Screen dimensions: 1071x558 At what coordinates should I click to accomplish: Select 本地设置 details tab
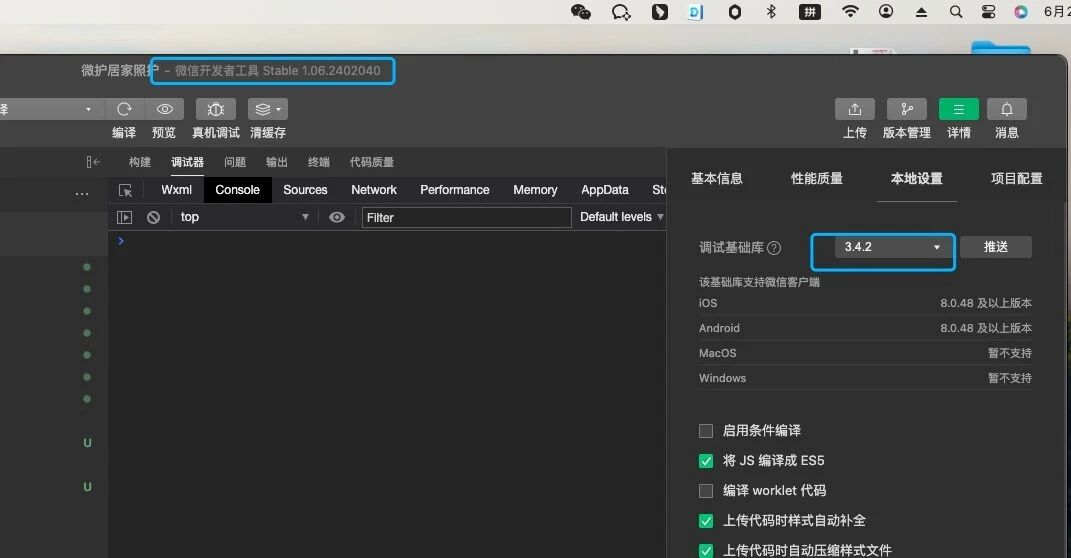[x=917, y=179]
